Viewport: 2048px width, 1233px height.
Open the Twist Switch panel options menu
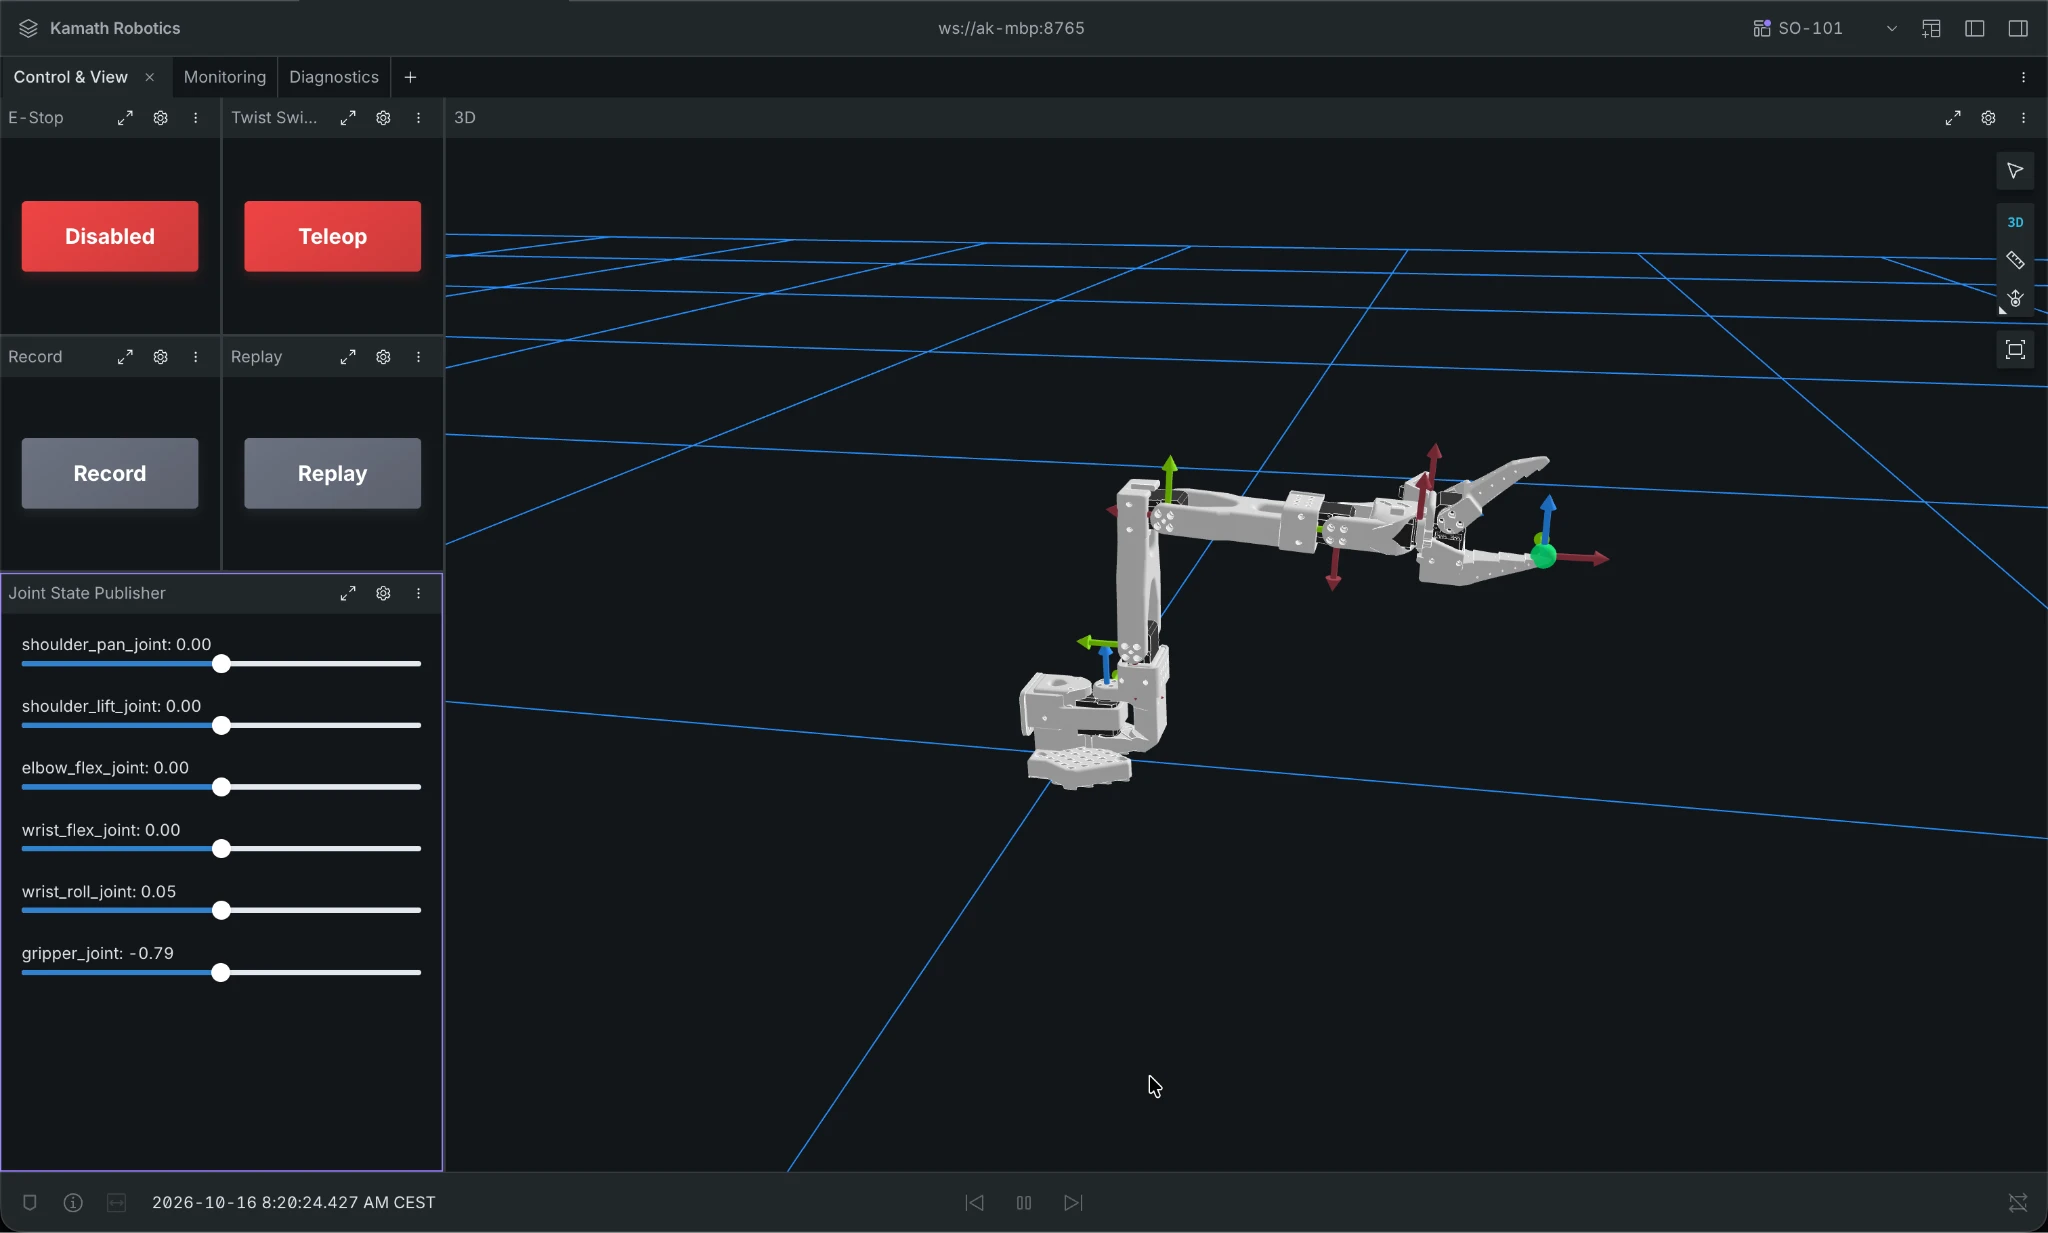[419, 118]
